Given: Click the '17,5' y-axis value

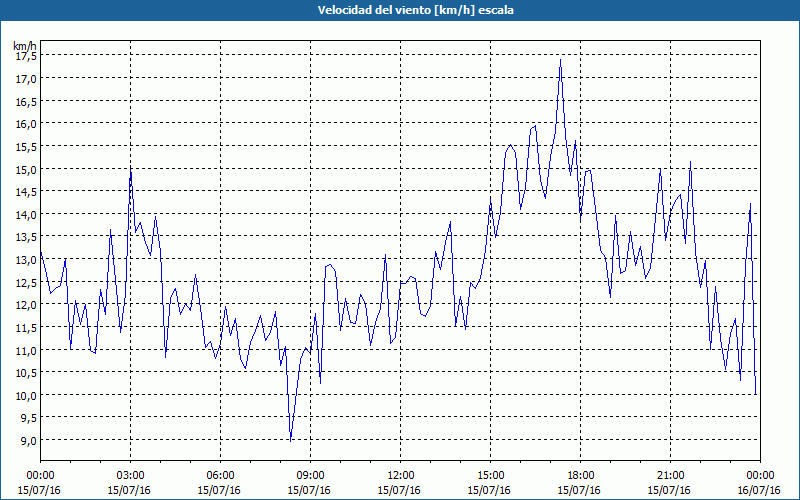Looking at the screenshot, I should [26, 56].
